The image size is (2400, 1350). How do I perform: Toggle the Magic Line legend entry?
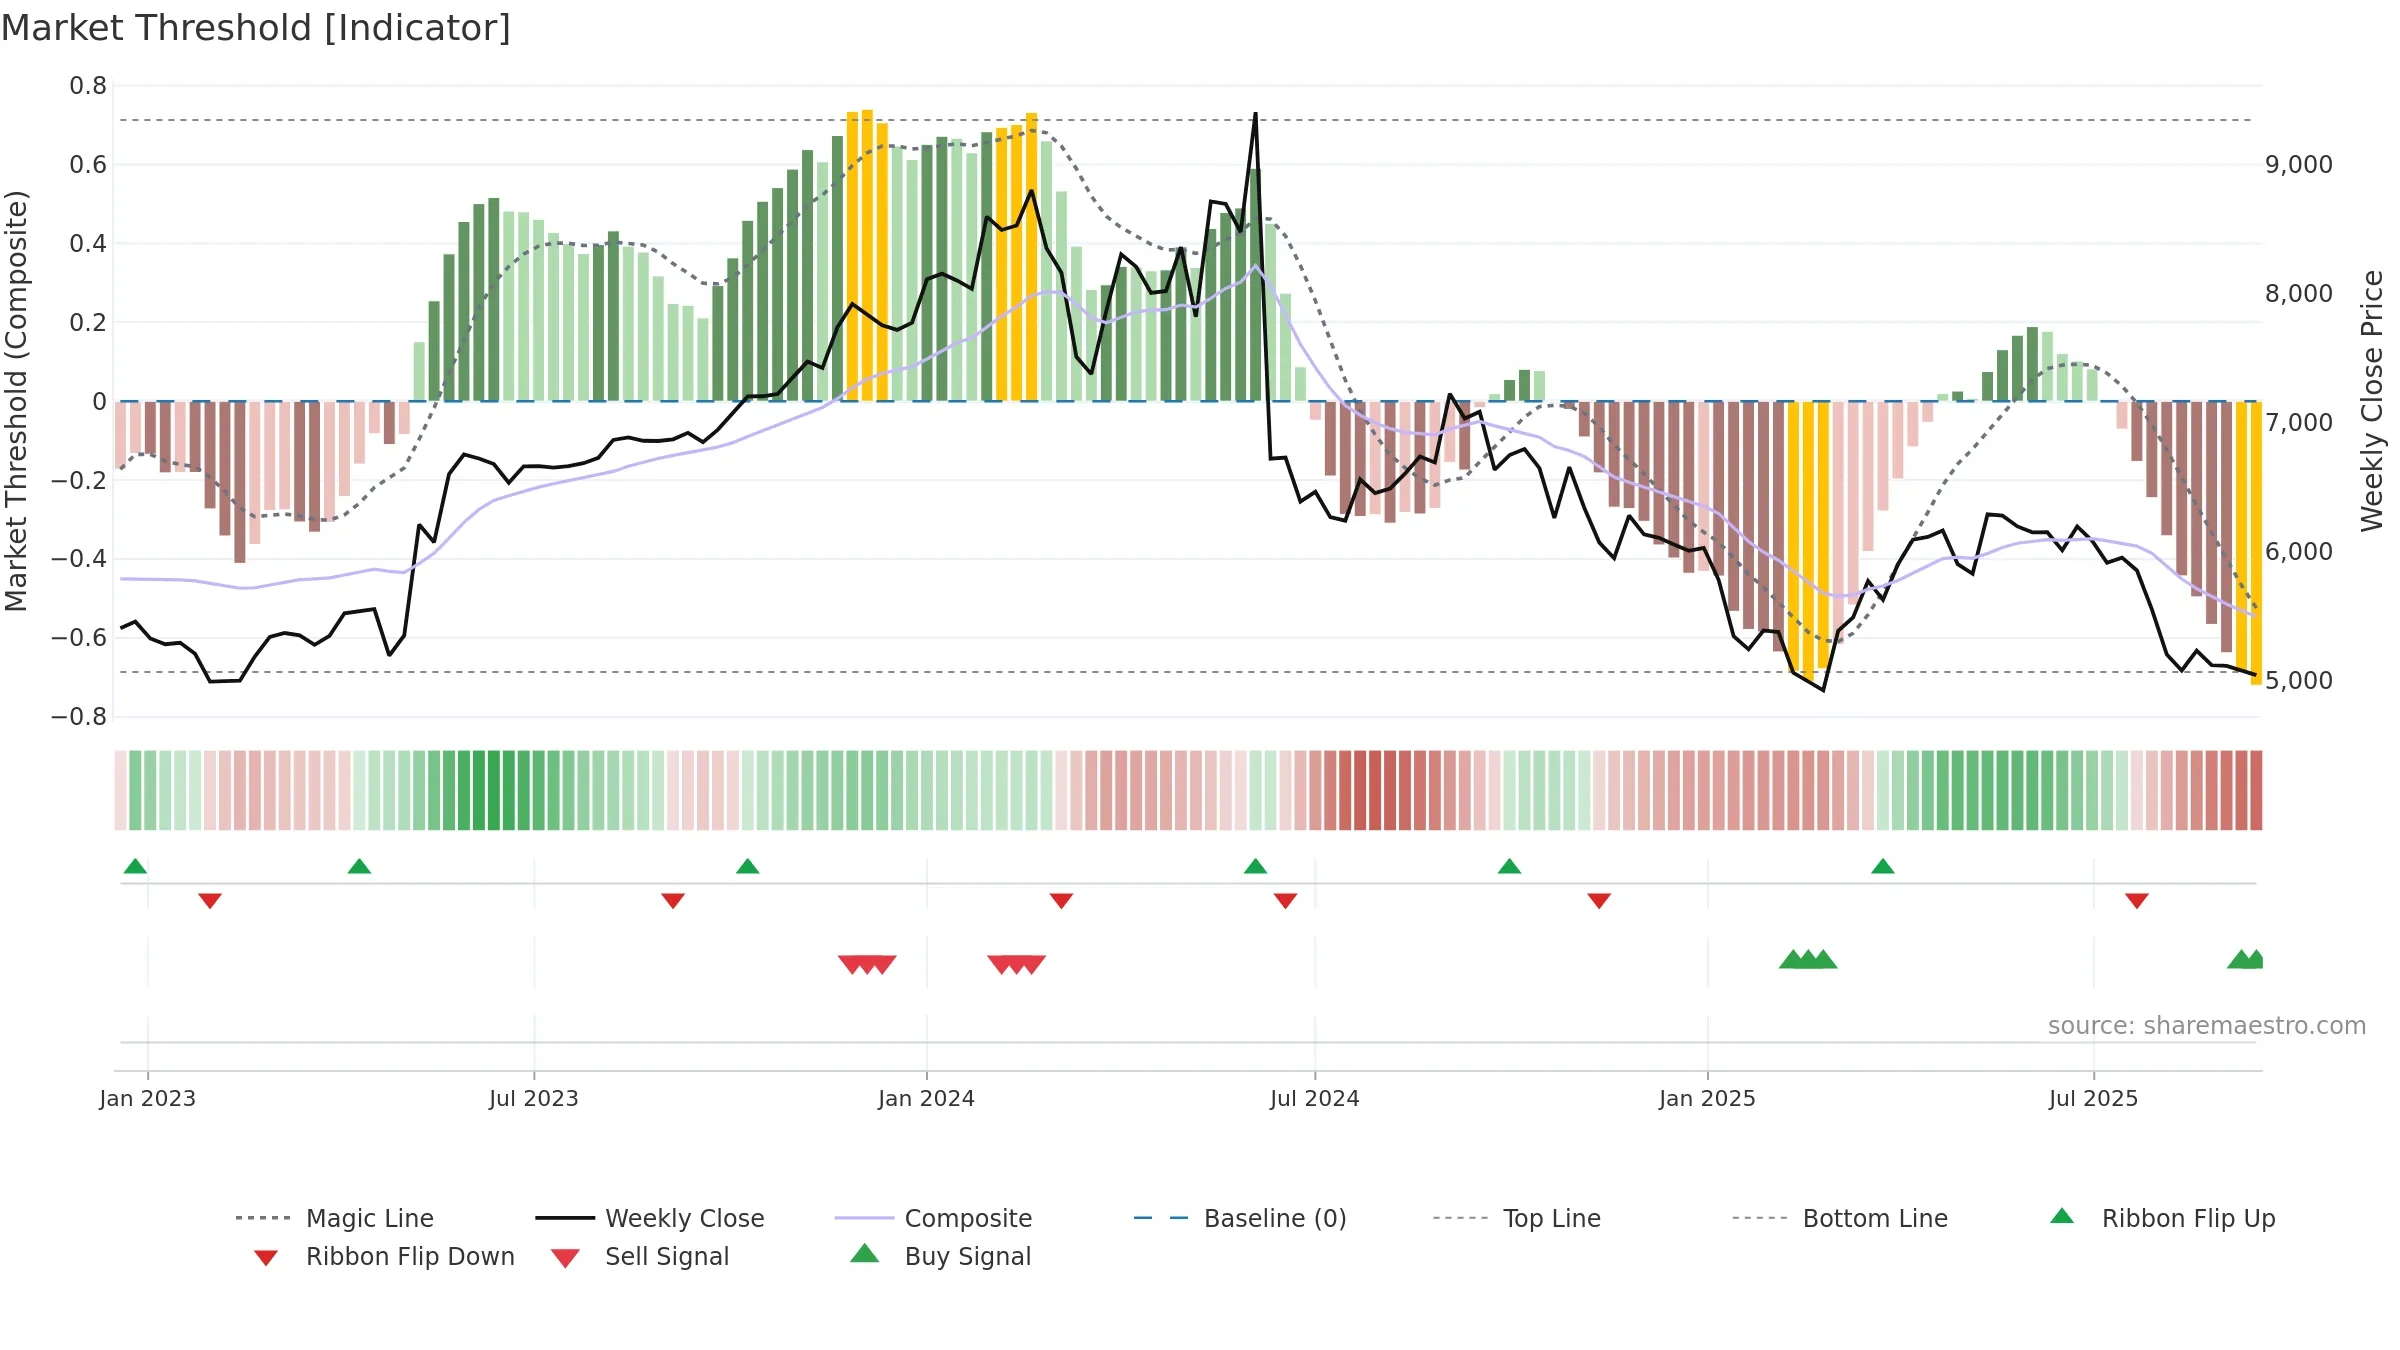coord(335,1218)
